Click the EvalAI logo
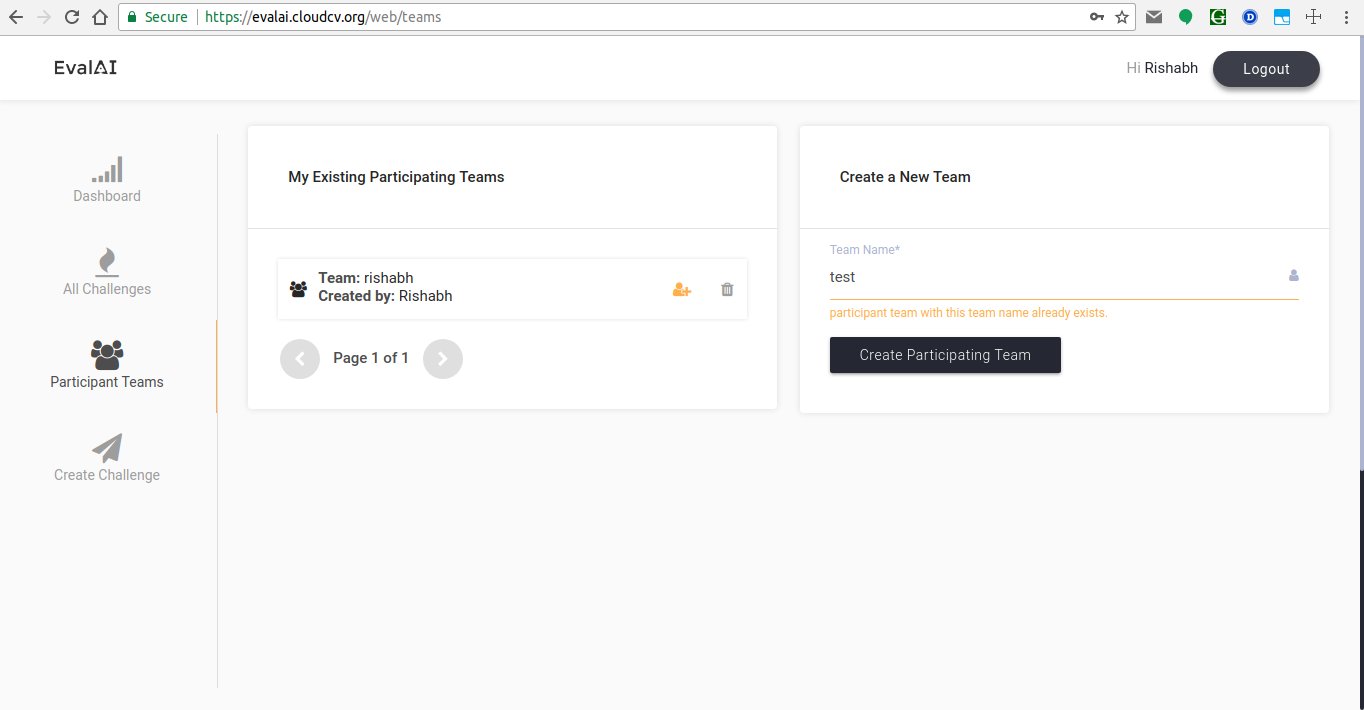This screenshot has width=1364, height=710. (x=86, y=68)
